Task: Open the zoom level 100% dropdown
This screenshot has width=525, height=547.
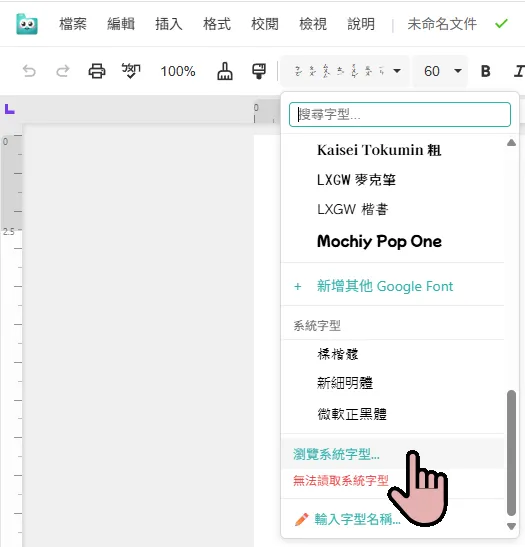Action: [x=178, y=71]
